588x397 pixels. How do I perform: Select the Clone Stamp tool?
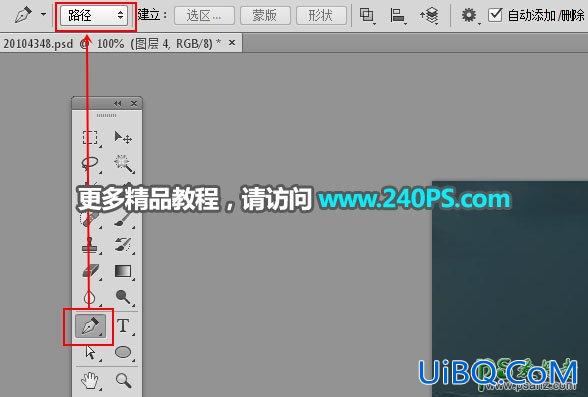tap(90, 244)
